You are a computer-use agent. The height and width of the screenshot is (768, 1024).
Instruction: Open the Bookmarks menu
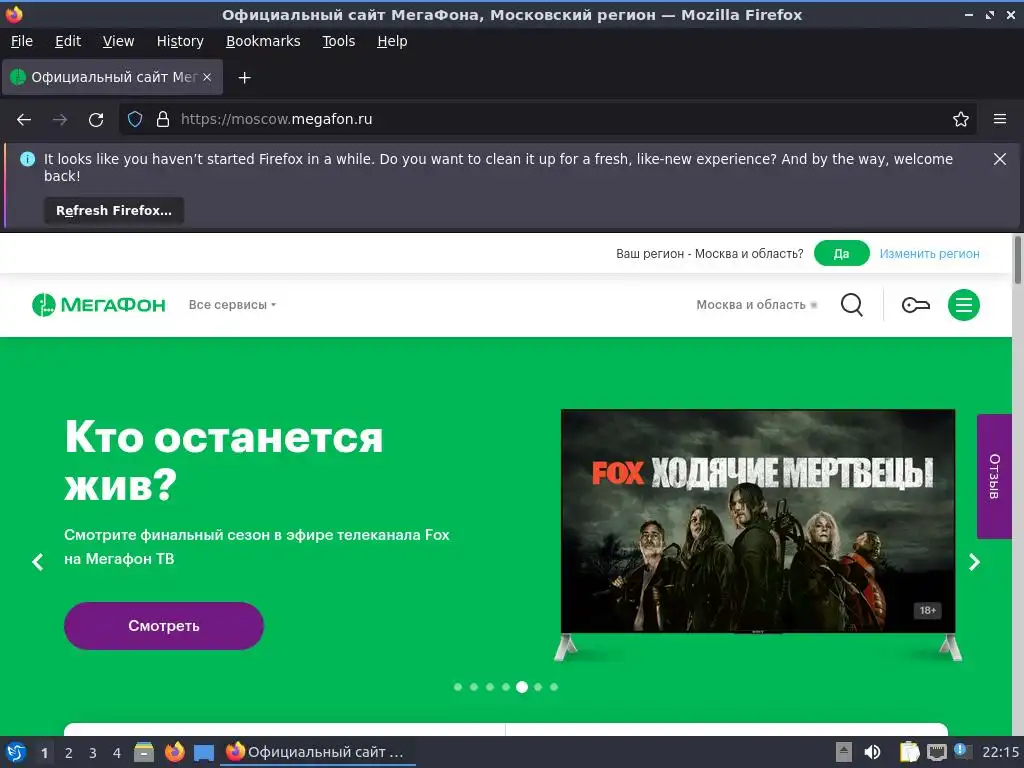click(263, 41)
